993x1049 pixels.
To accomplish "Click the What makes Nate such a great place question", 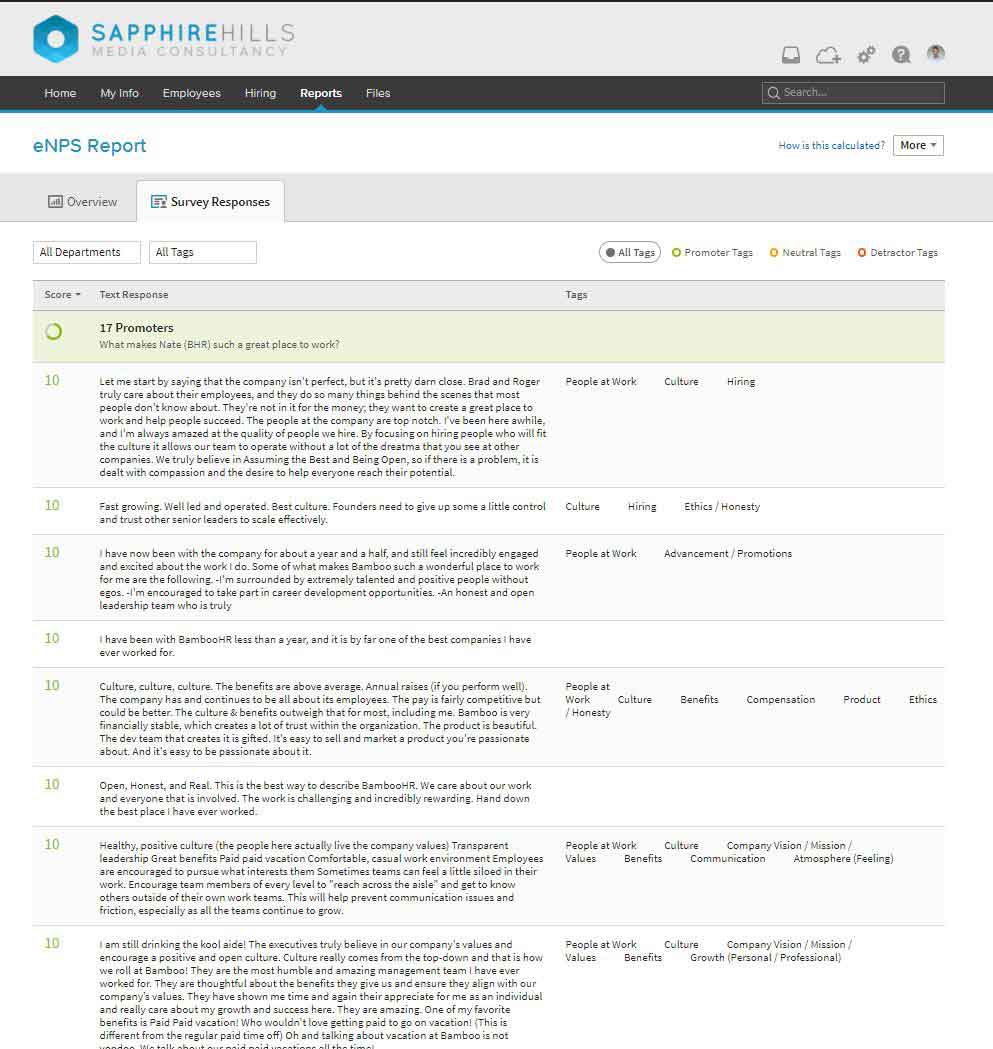I will tap(219, 345).
